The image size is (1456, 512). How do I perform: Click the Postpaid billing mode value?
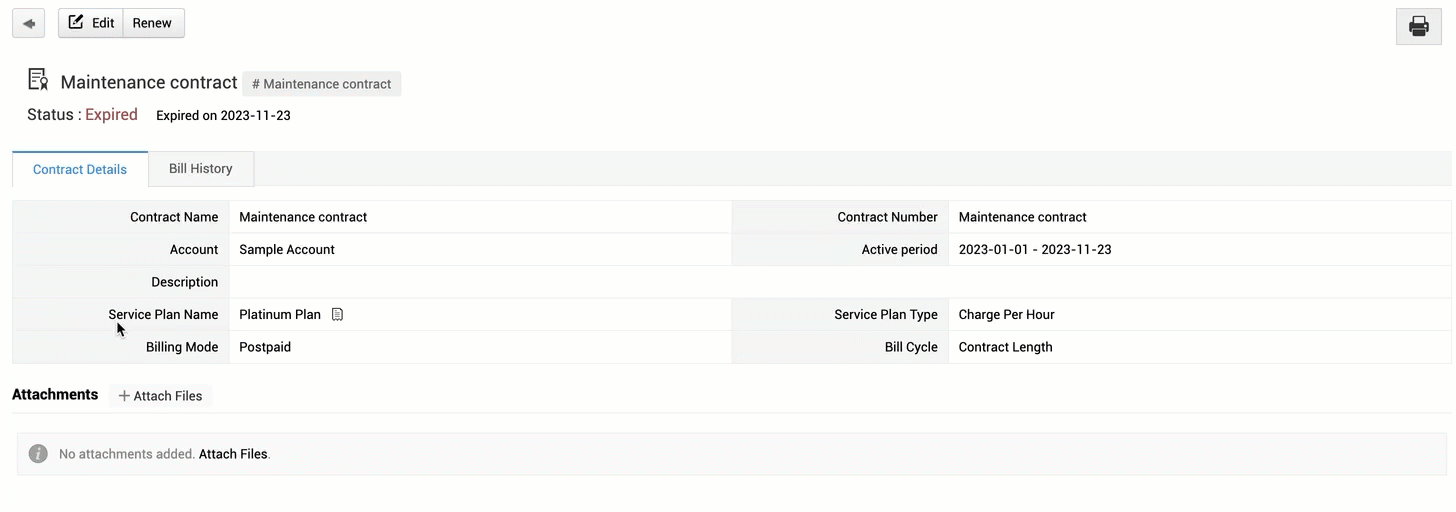[265, 347]
